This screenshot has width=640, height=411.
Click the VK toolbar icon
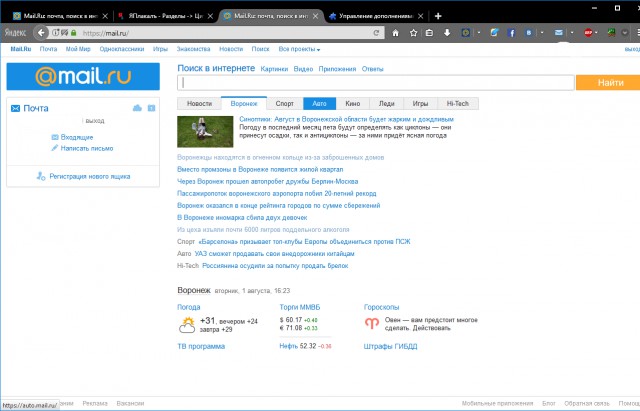[x=529, y=33]
